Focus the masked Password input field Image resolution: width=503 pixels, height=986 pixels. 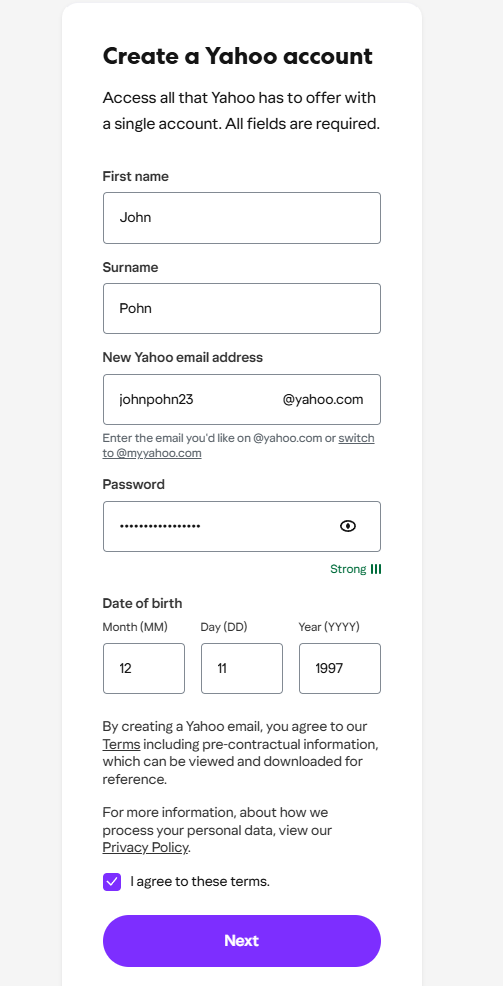(x=242, y=526)
